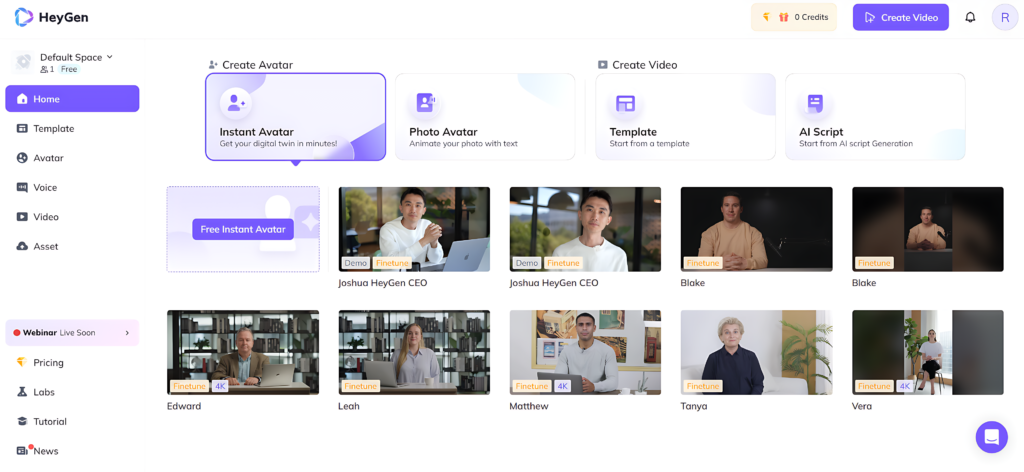
Task: Expand the Default Space dropdown
Action: (110, 57)
